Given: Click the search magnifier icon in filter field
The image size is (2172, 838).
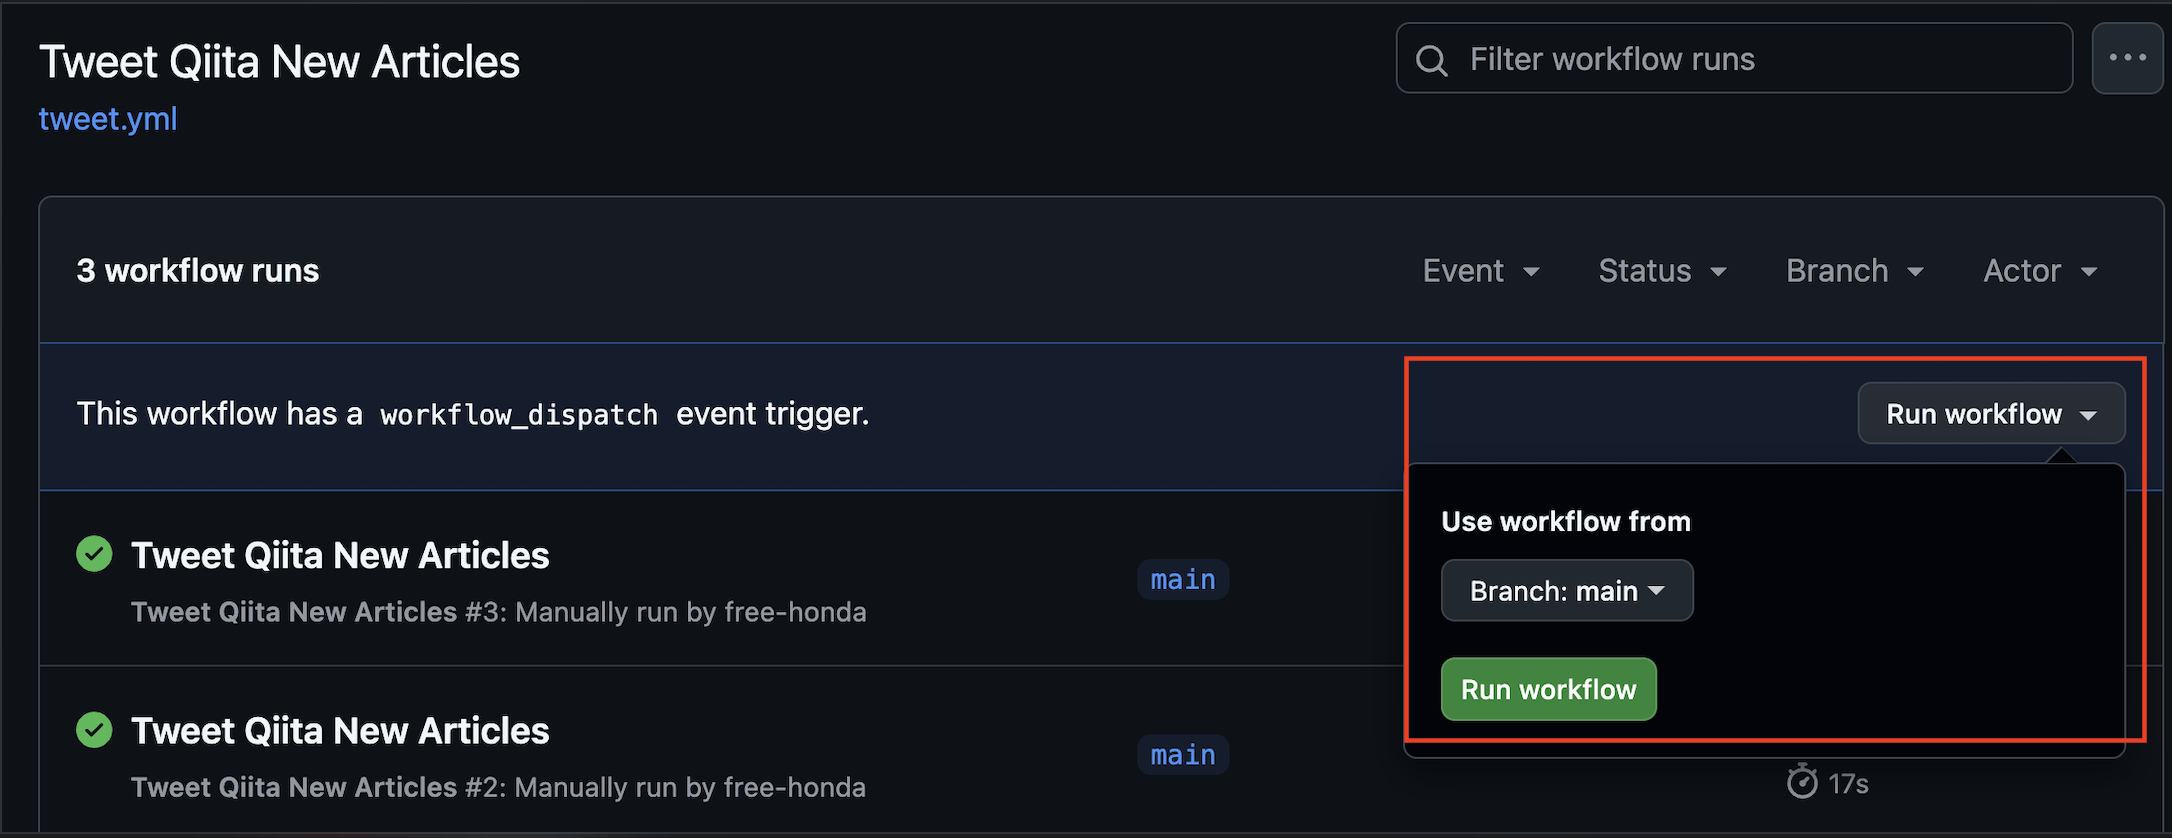Looking at the screenshot, I should coord(1432,58).
